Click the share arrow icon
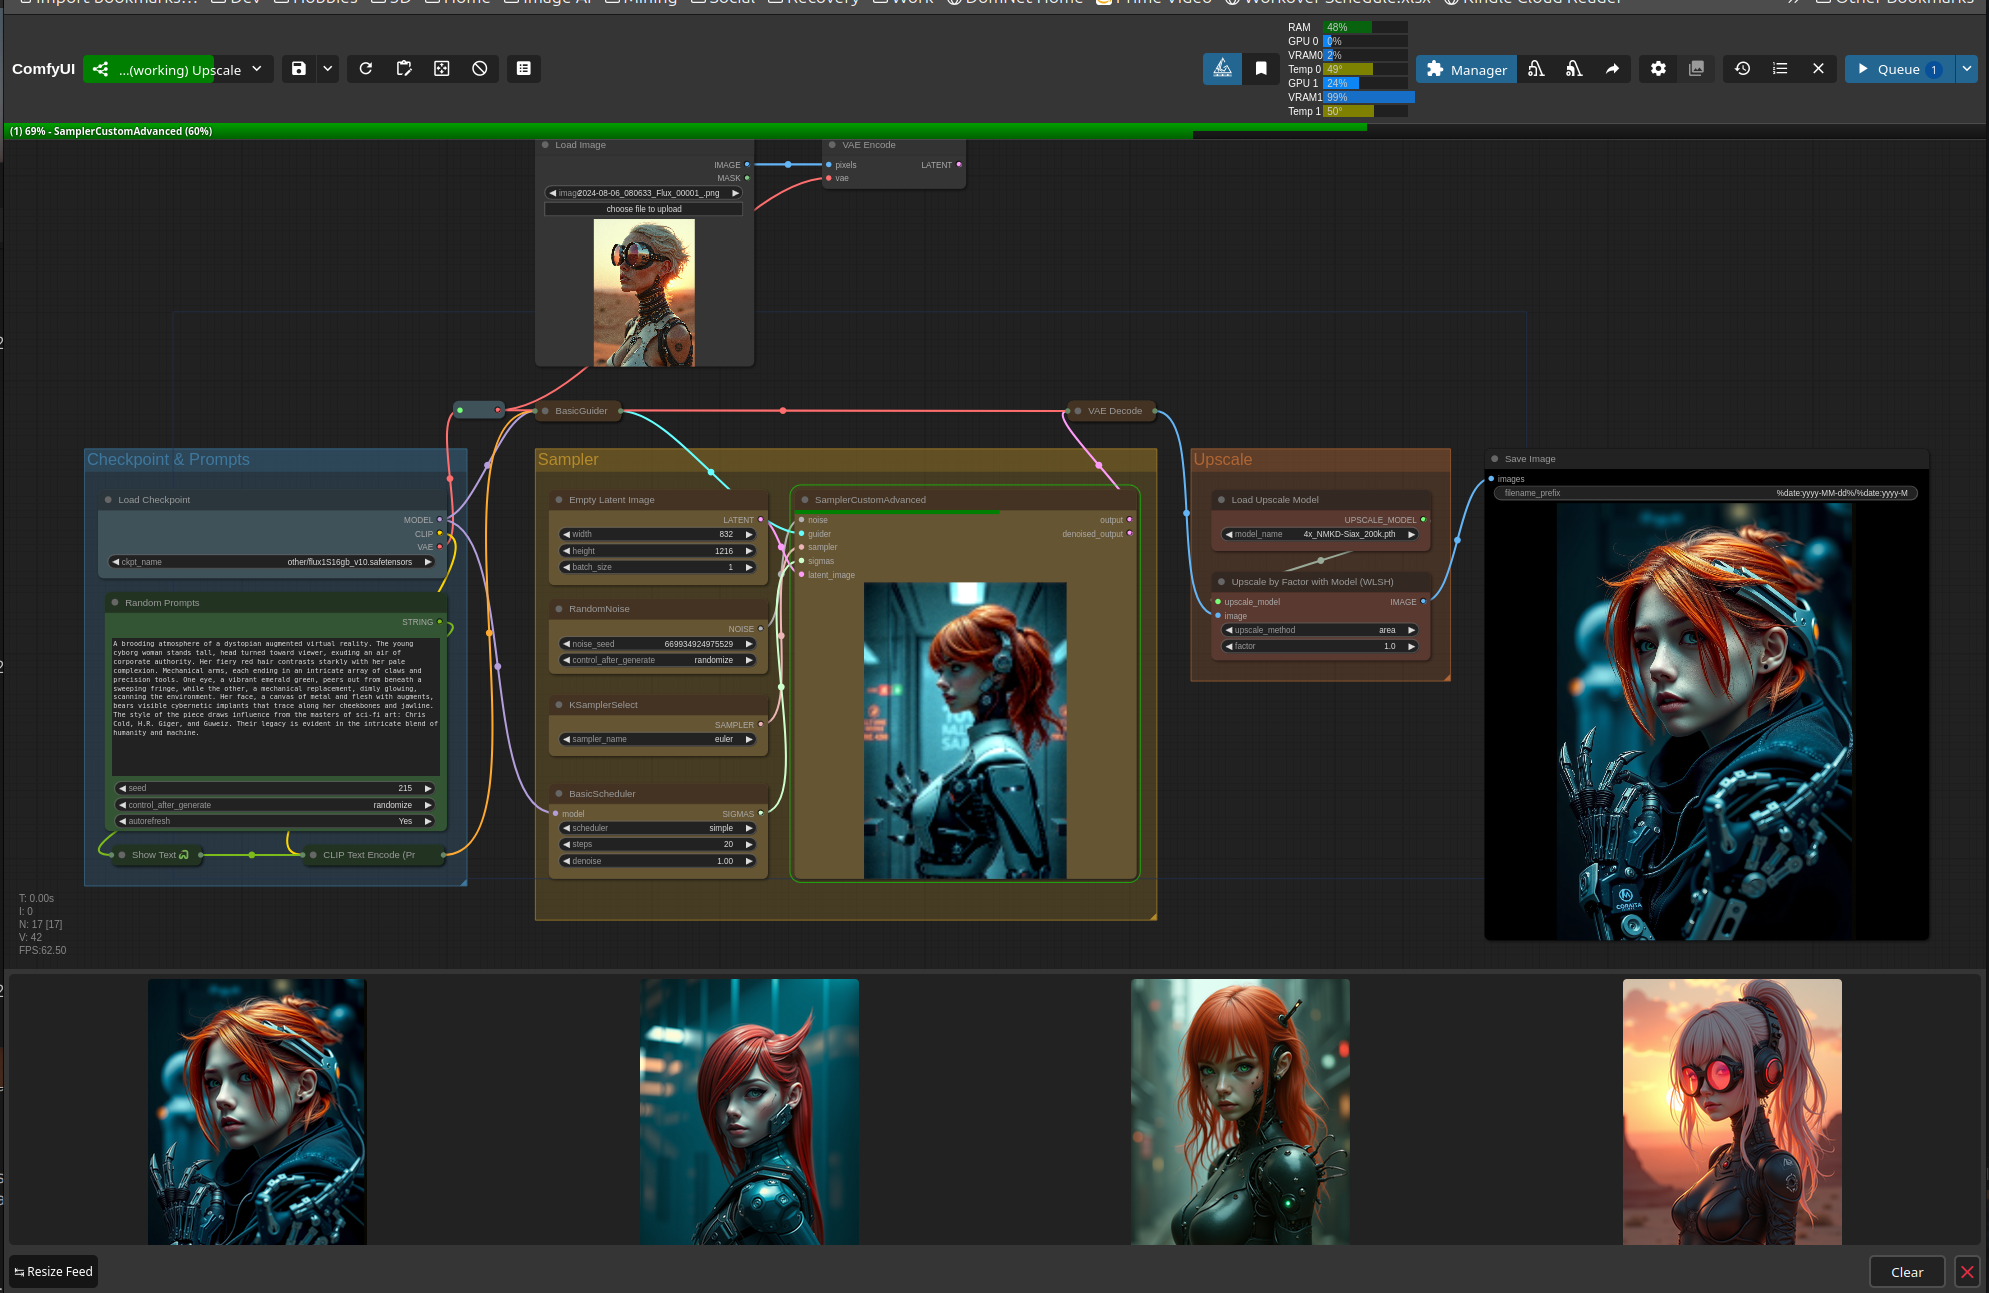The height and width of the screenshot is (1293, 1989). (x=1612, y=69)
